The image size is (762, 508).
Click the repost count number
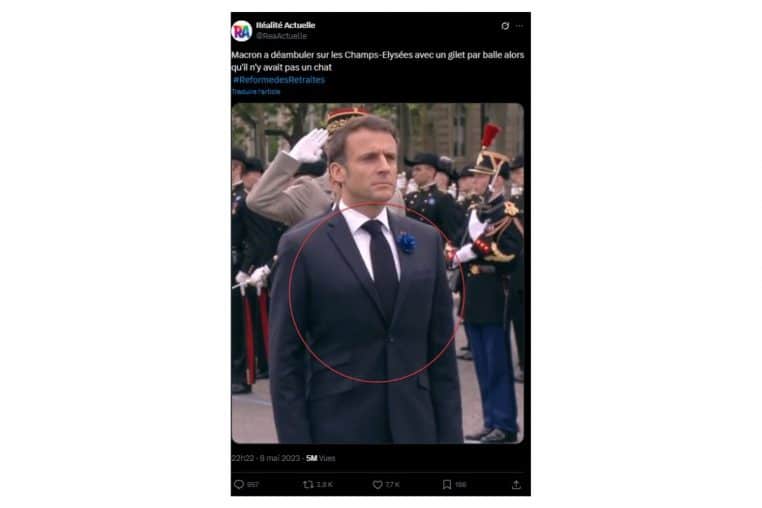click(x=324, y=484)
